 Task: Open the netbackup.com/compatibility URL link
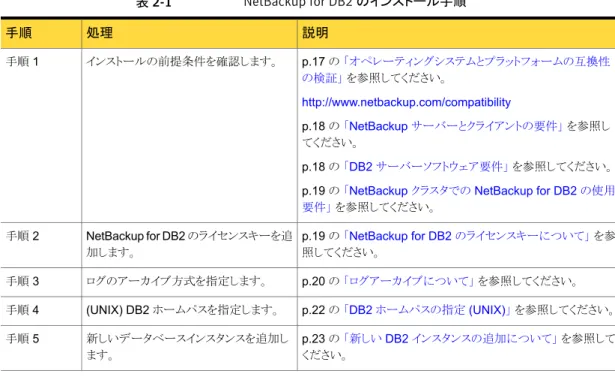tap(406, 102)
